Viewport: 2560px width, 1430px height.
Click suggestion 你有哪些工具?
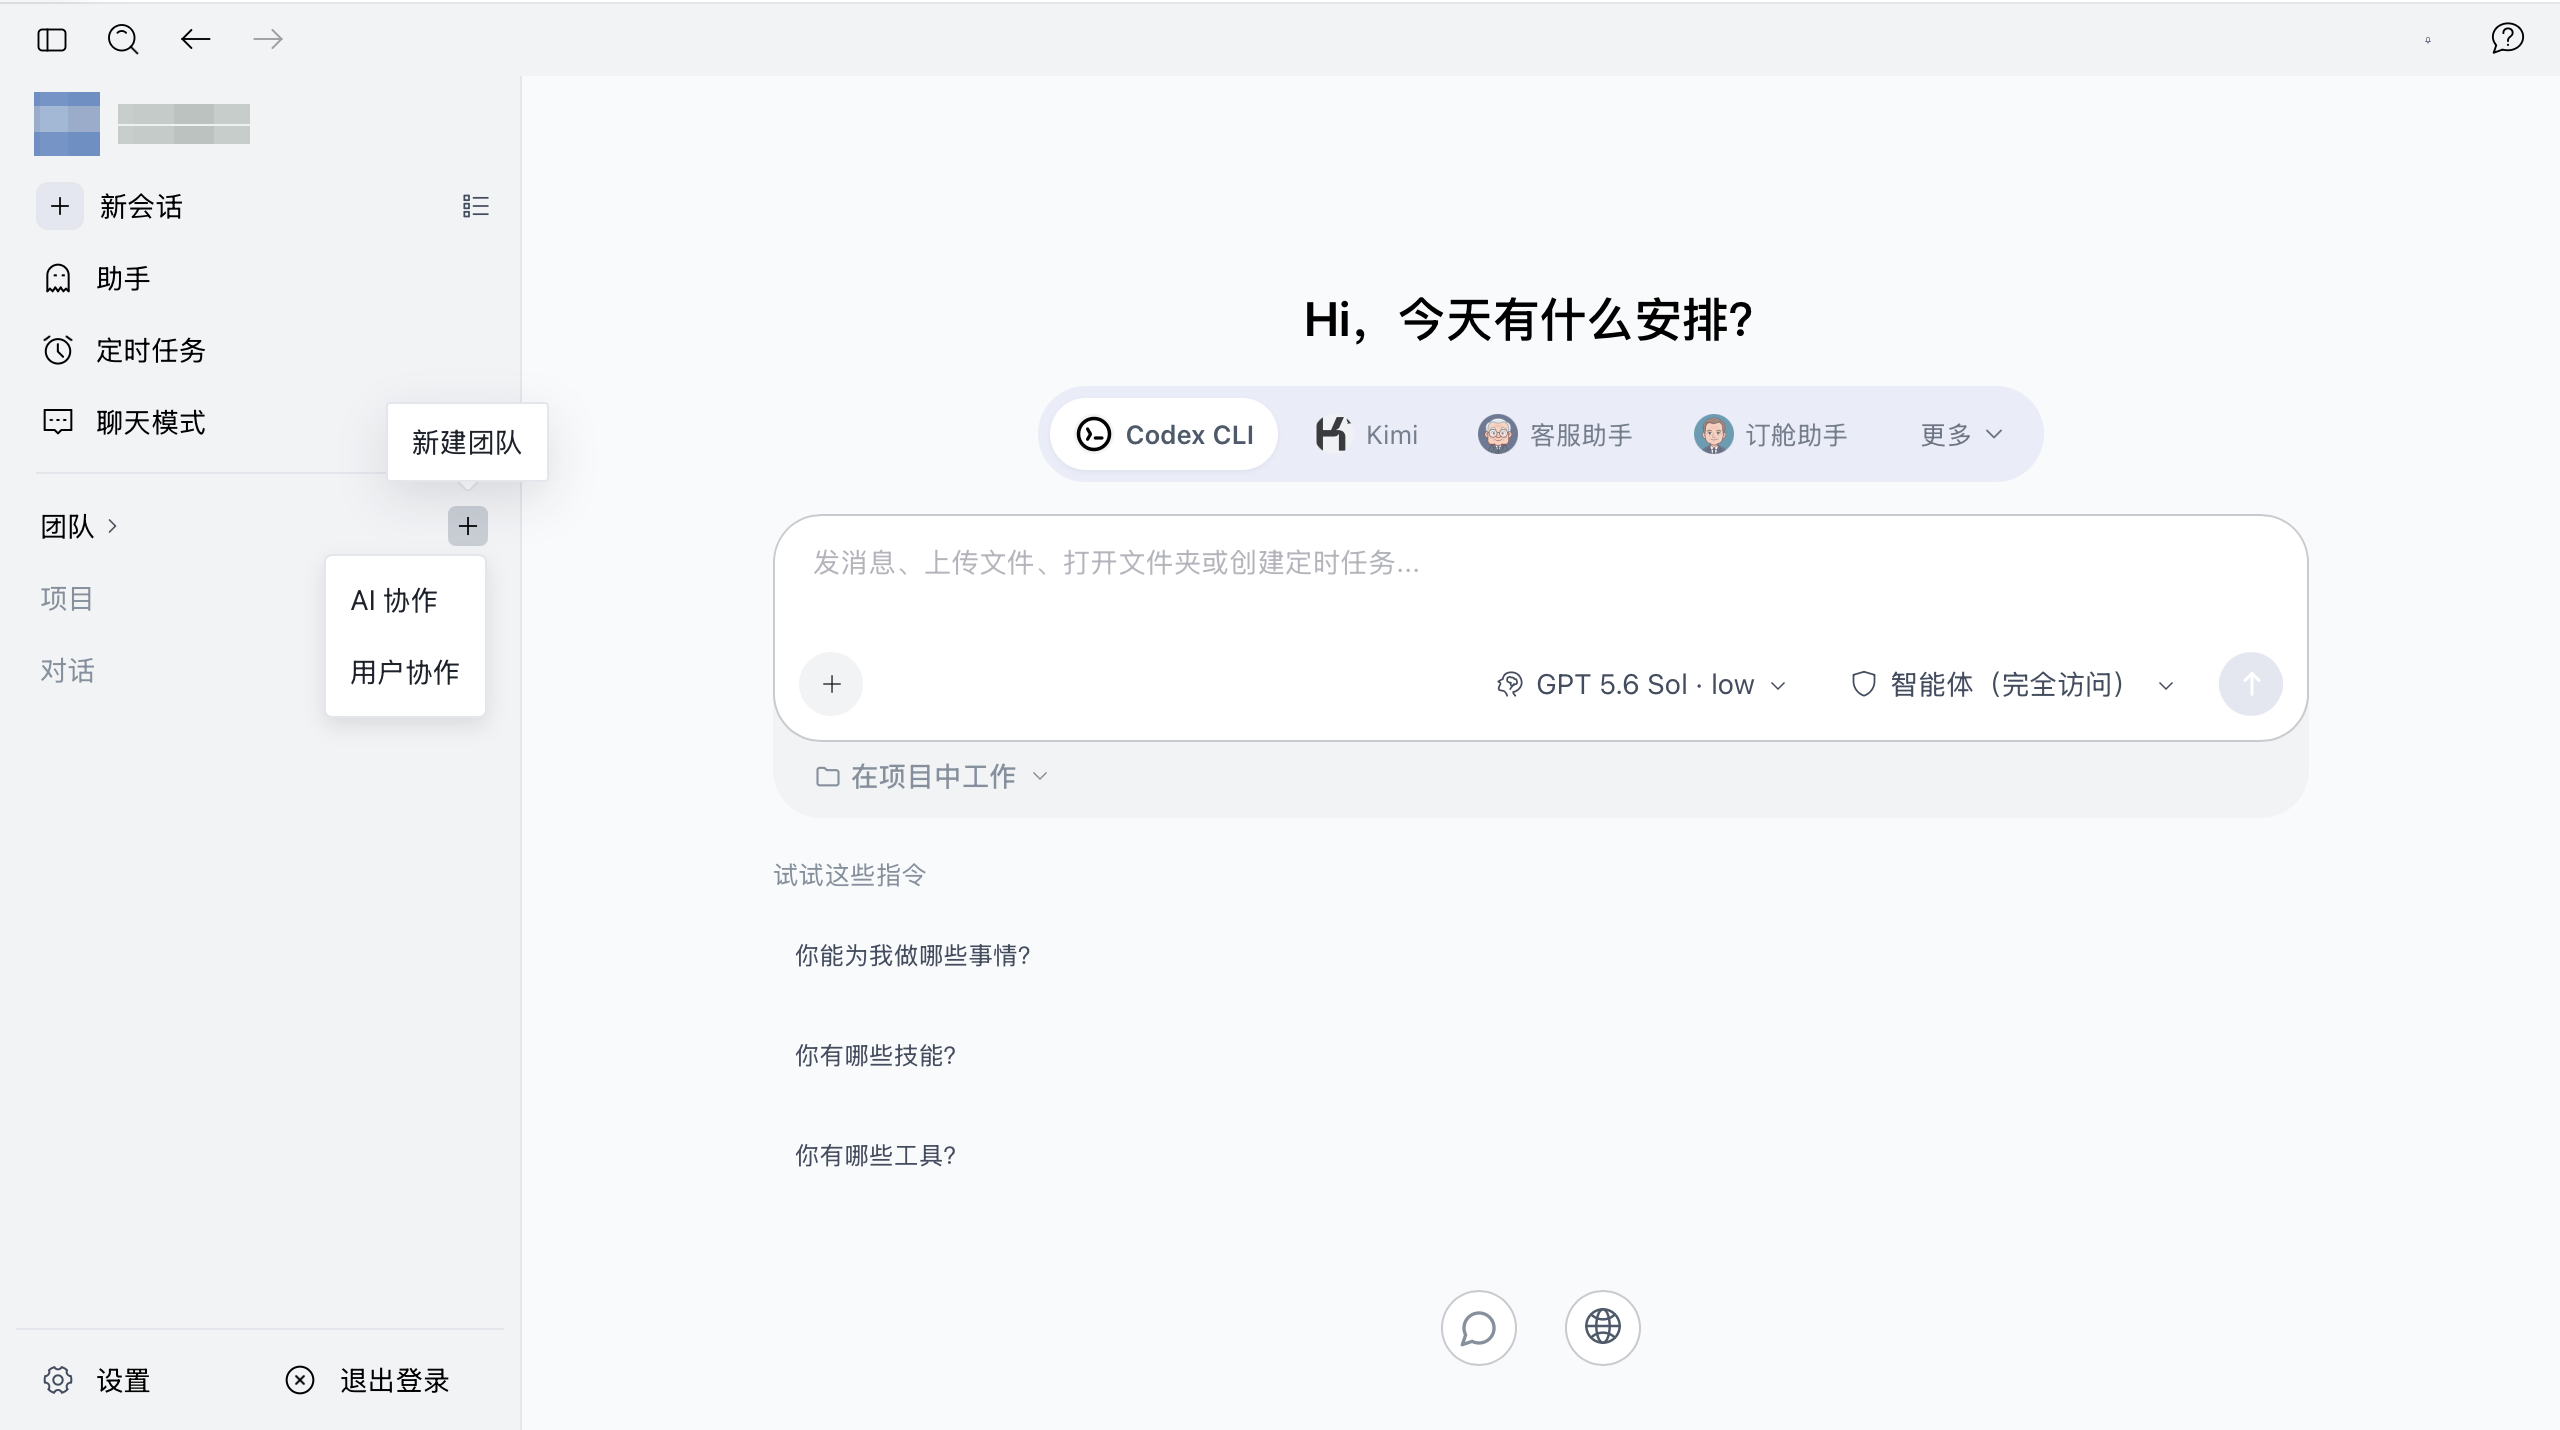pos(875,1156)
